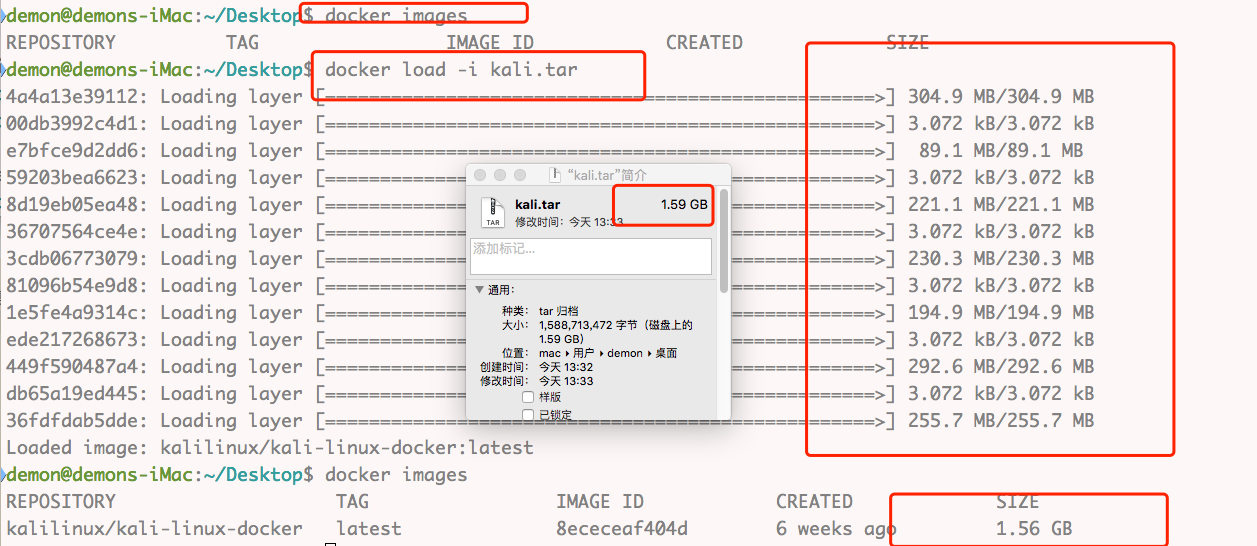Click layer ID 59203bea6623
The width and height of the screenshot is (1257, 546).
coord(71,178)
